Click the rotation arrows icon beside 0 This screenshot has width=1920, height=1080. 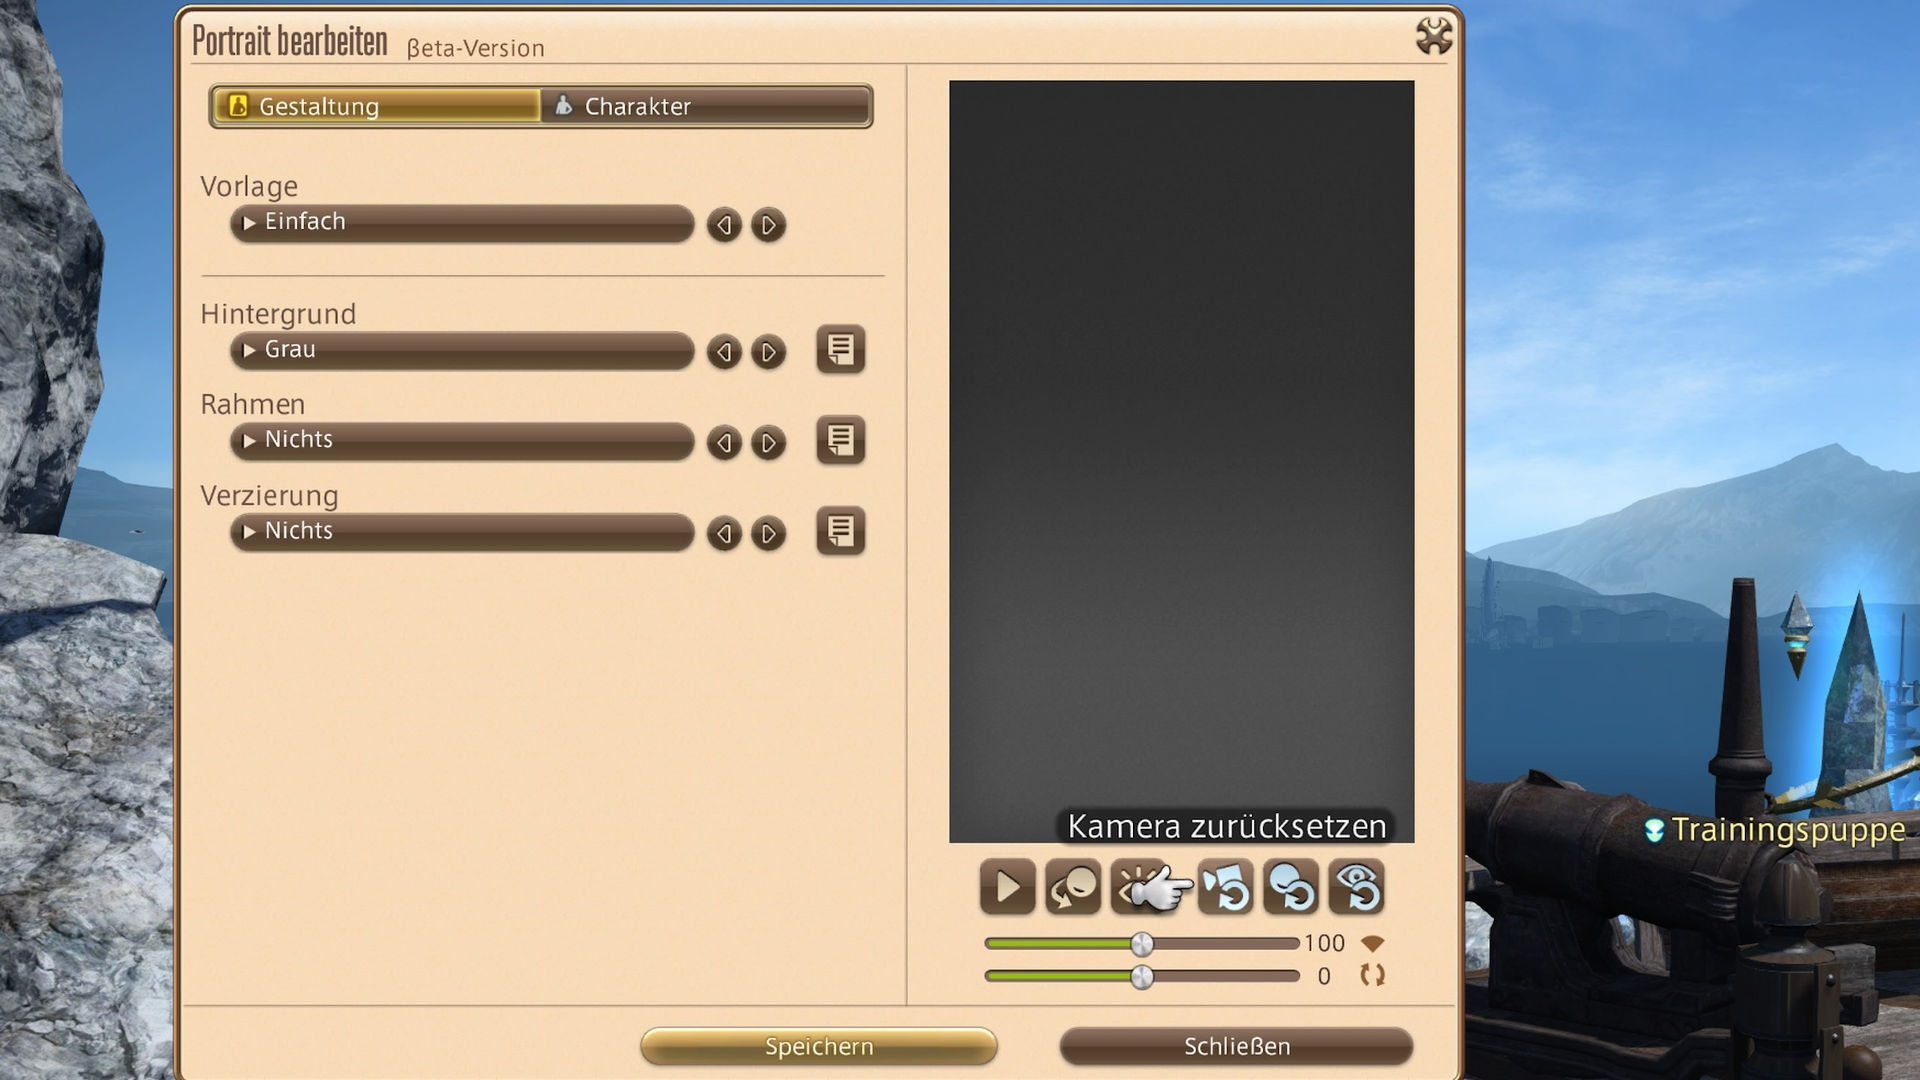(1373, 975)
